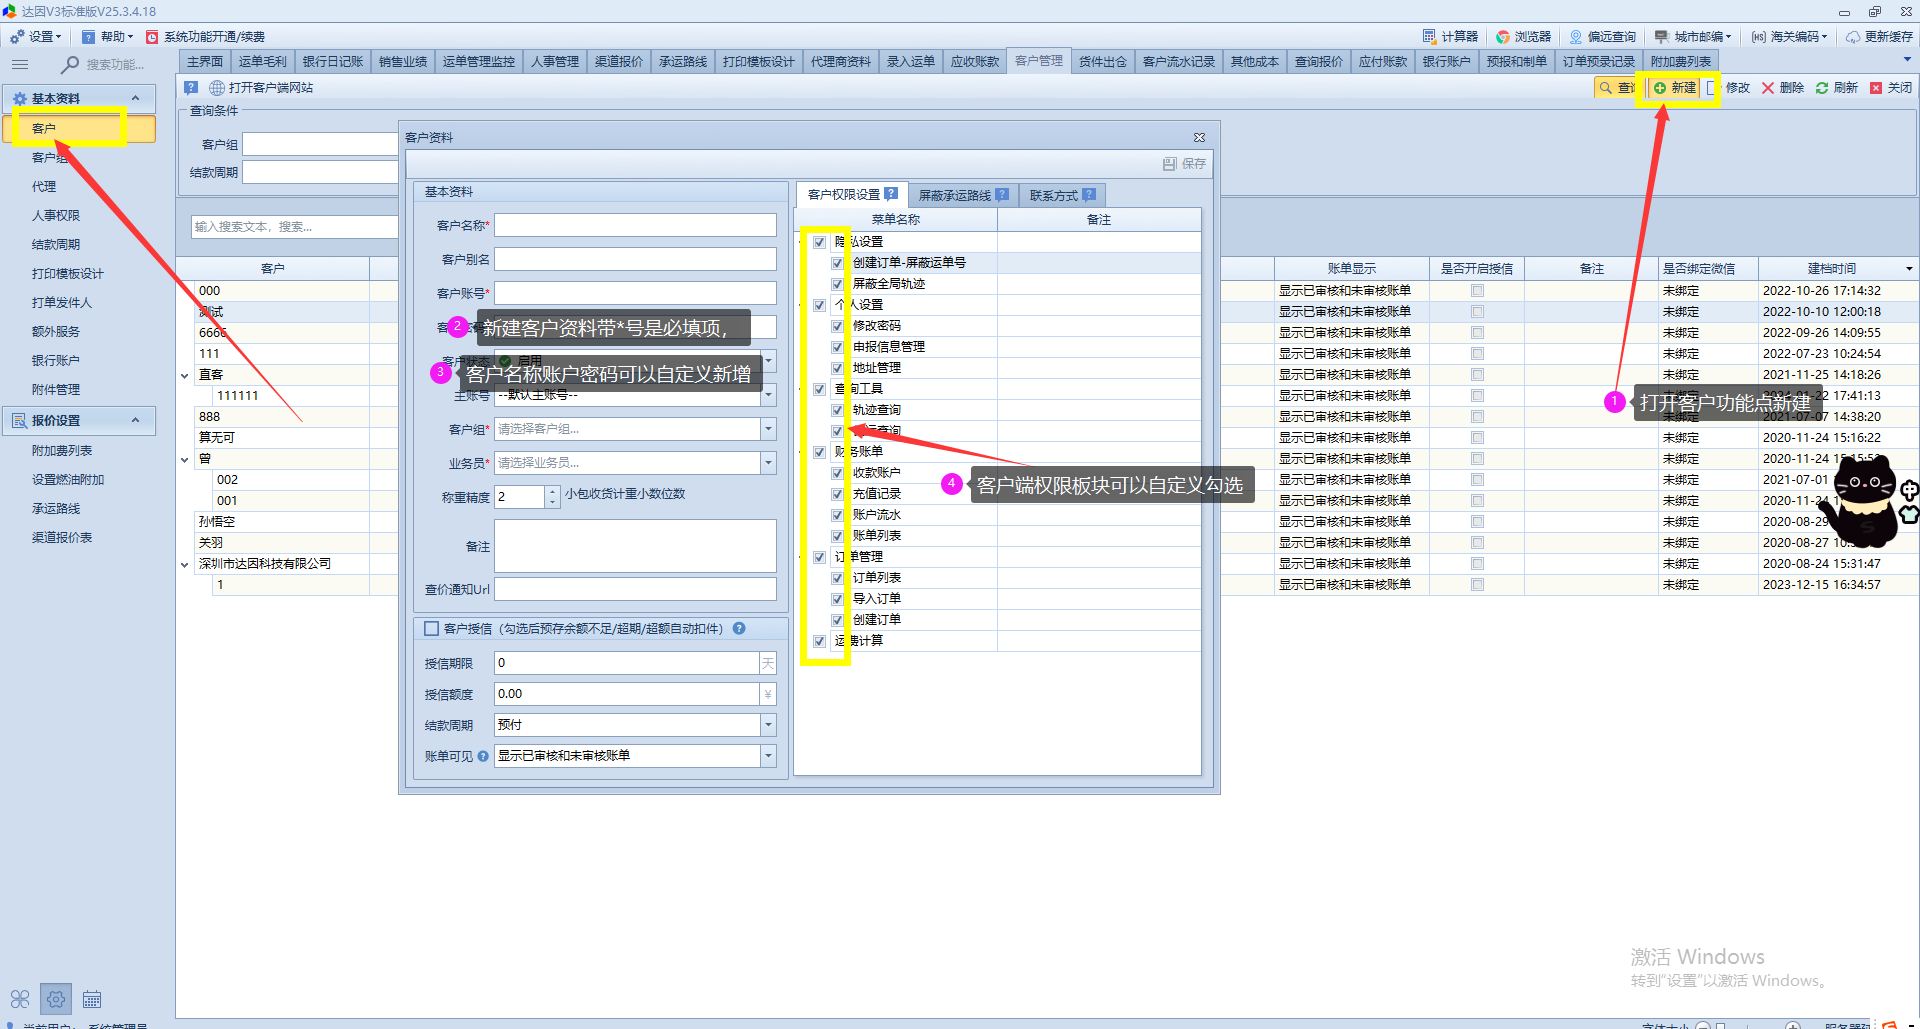Screen dimensions: 1920x1029
Task: Click the 打开客户端网站 globe icon
Action: (217, 88)
